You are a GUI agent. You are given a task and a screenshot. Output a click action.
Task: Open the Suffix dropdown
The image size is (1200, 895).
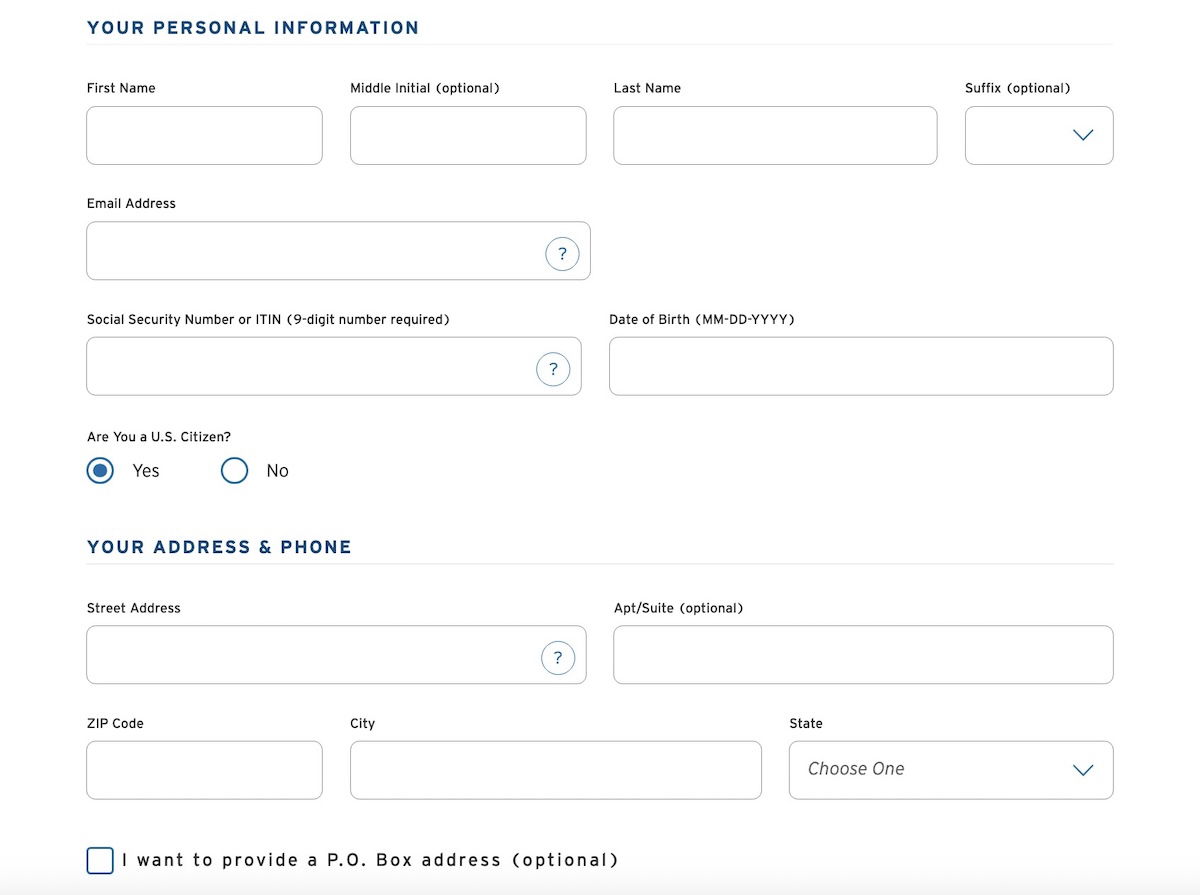1039,135
